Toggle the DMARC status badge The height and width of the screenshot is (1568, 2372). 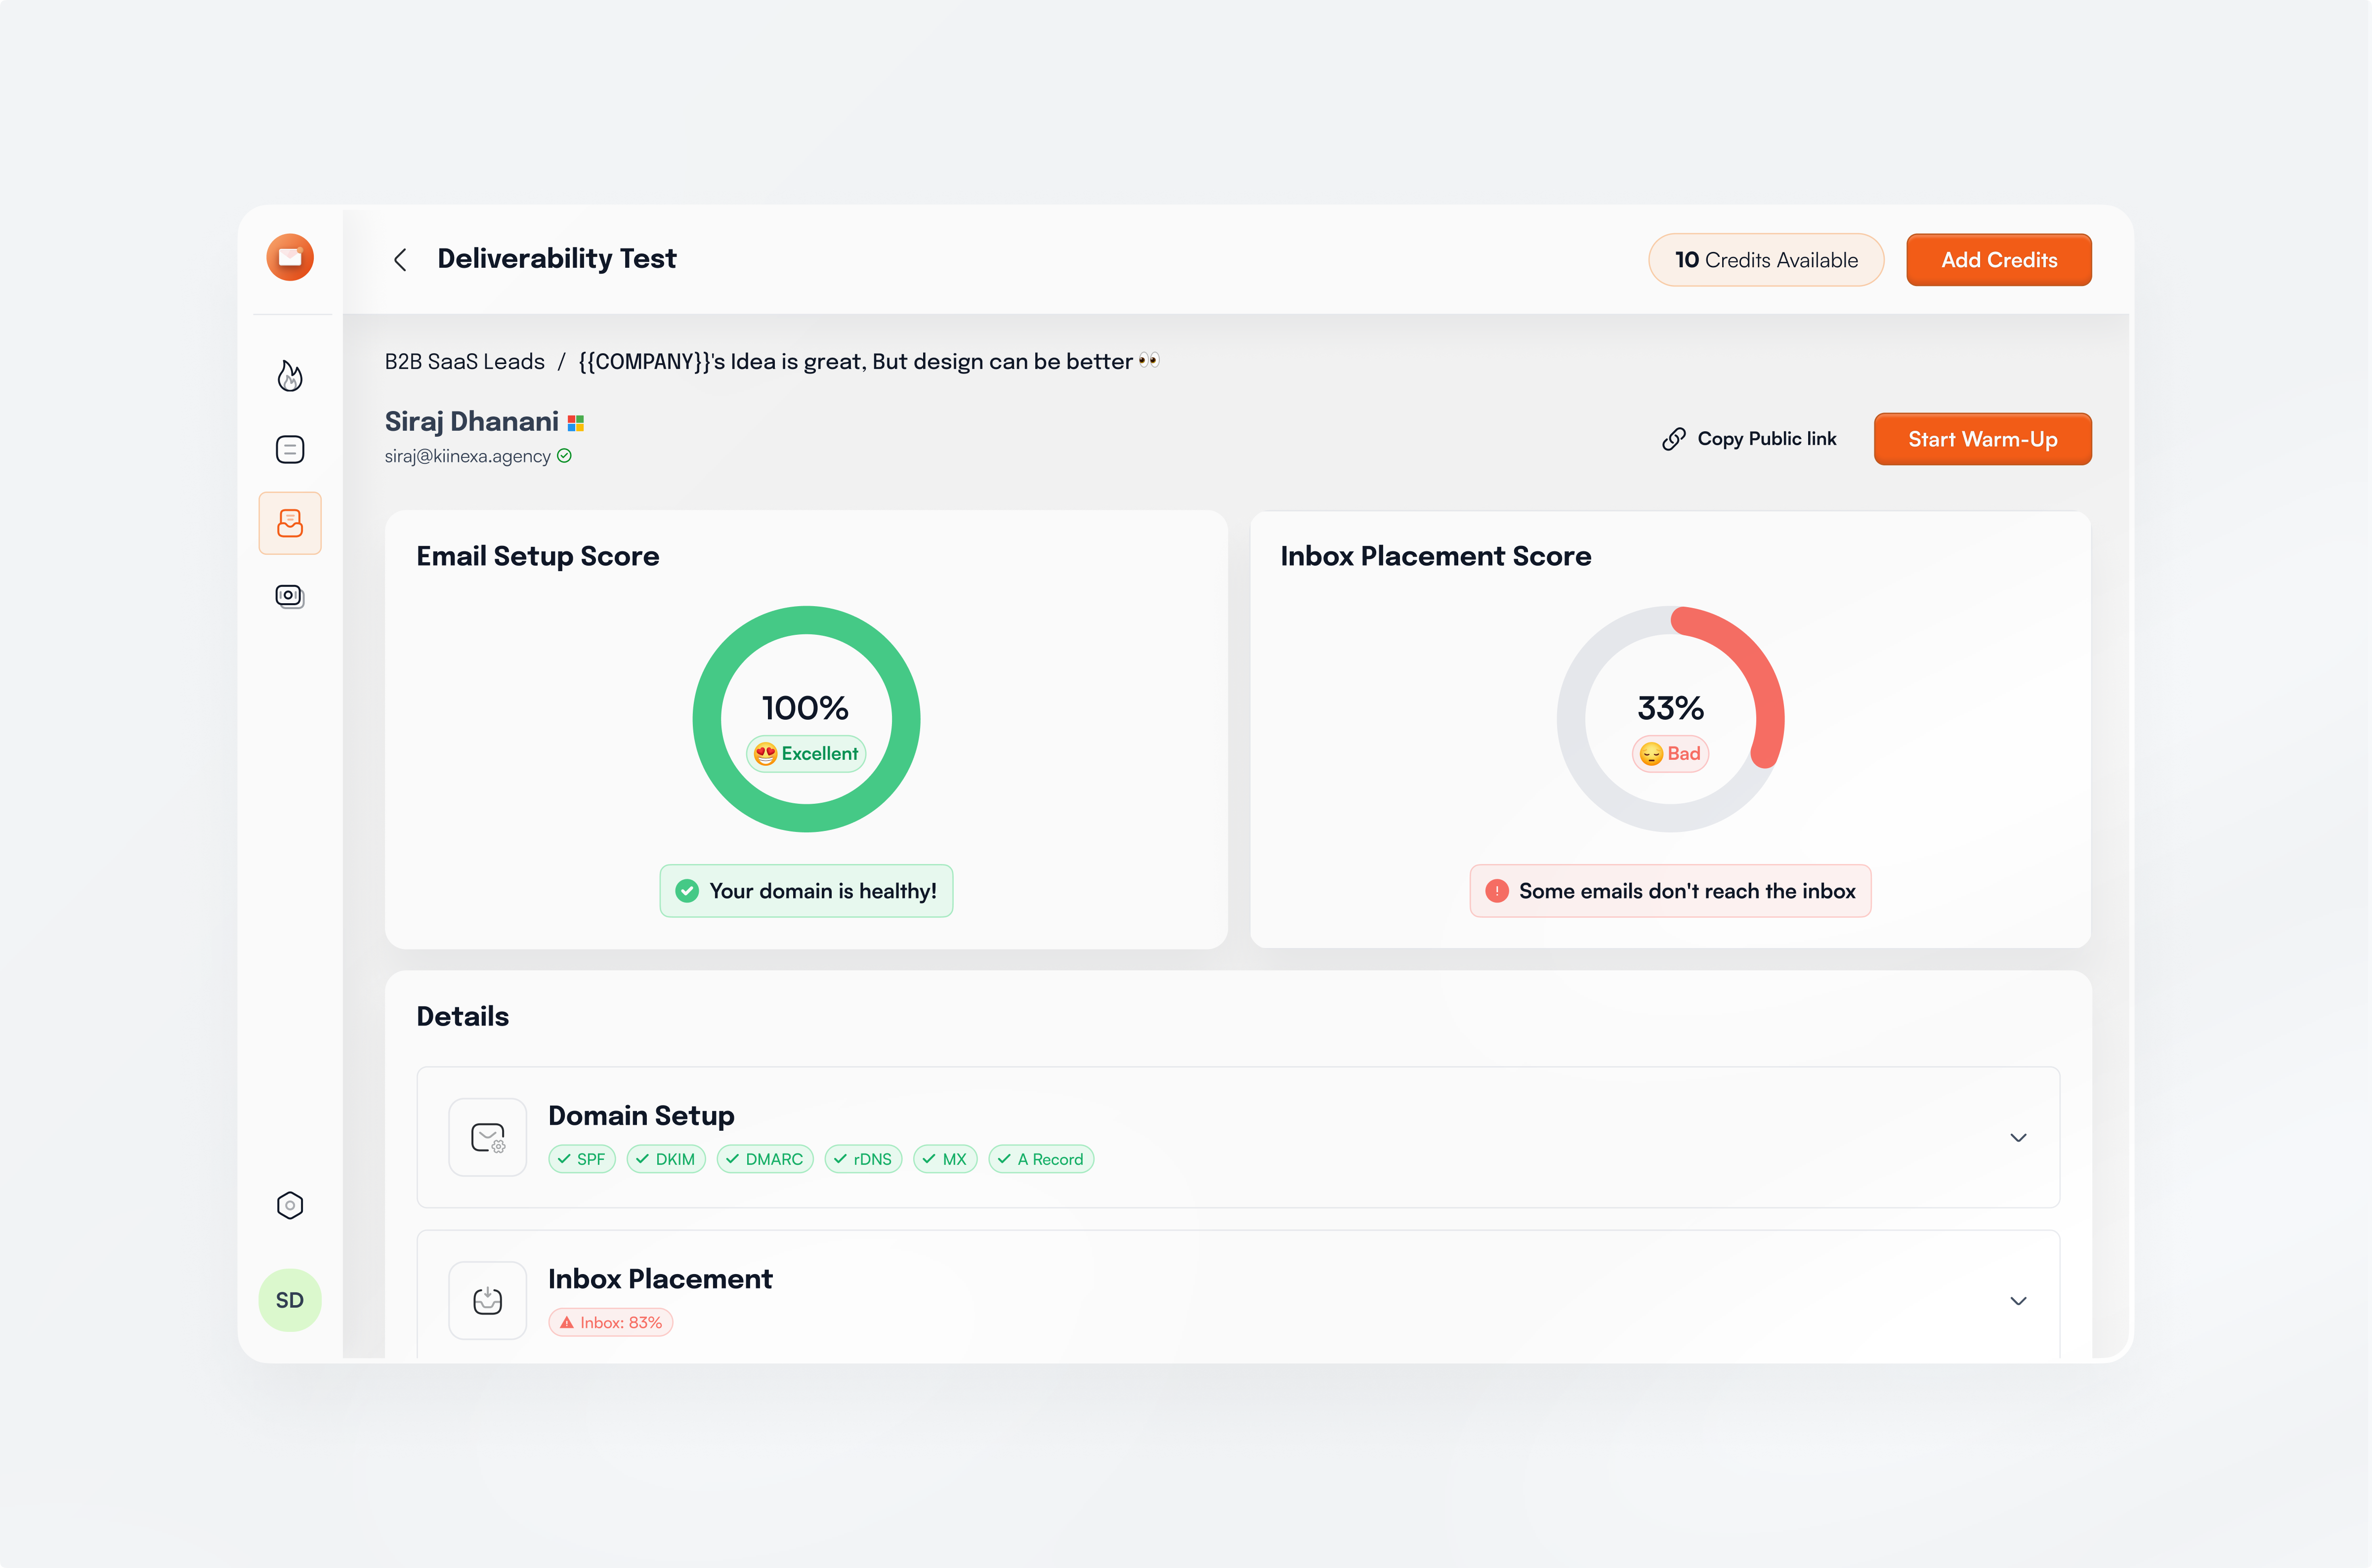[x=764, y=1159]
